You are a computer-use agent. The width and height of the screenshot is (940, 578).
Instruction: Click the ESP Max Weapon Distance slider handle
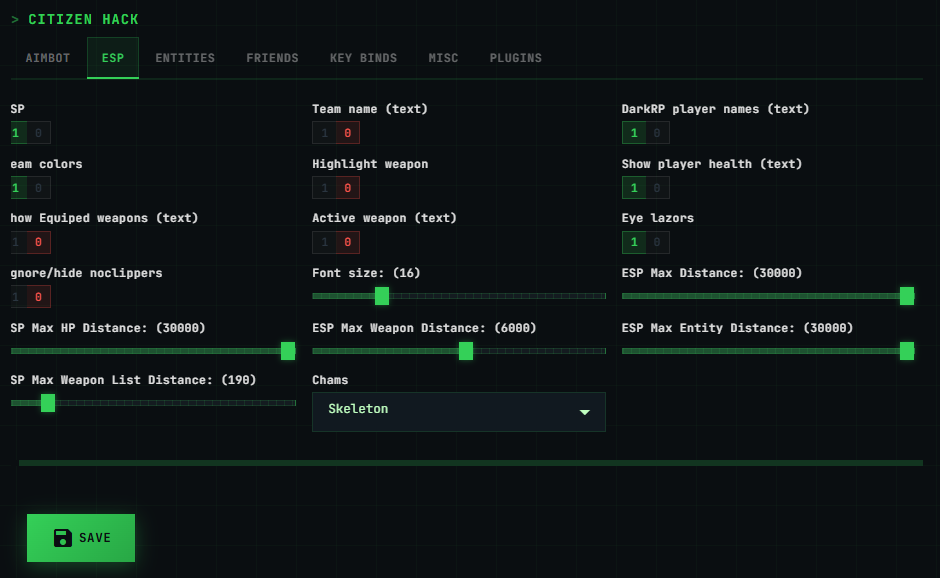[466, 351]
